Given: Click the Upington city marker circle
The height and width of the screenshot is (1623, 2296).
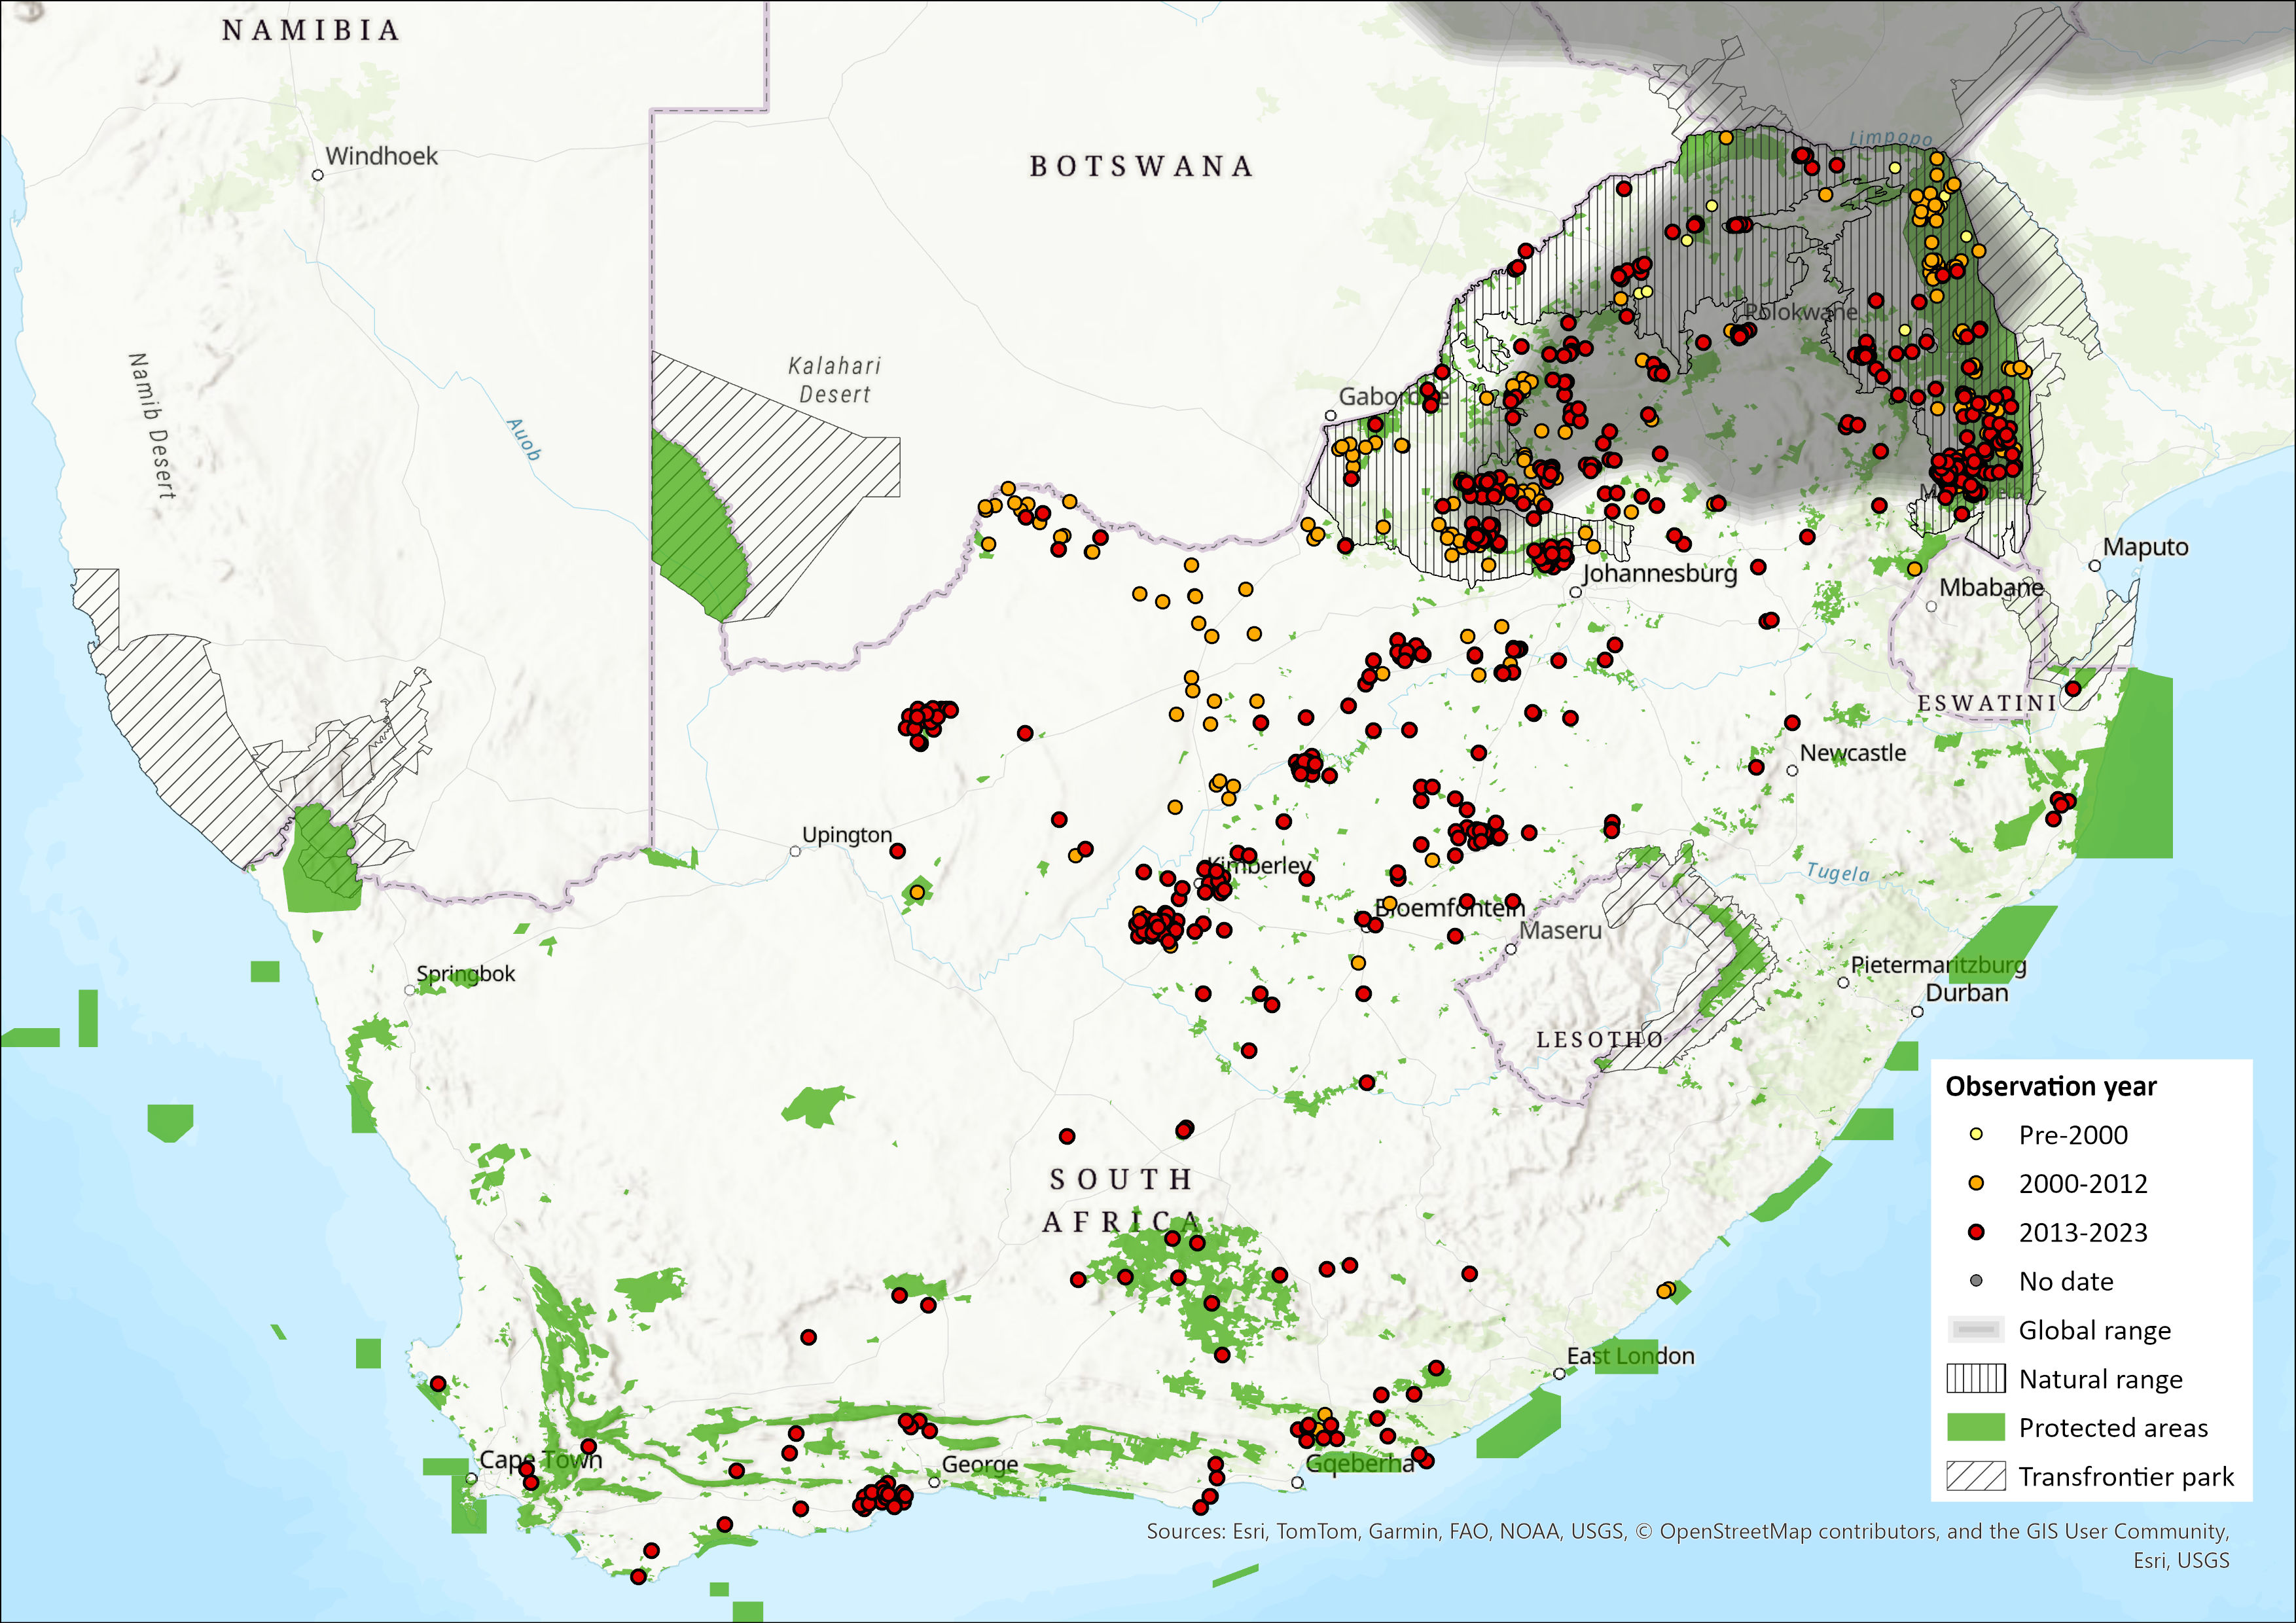Looking at the screenshot, I should point(795,851).
